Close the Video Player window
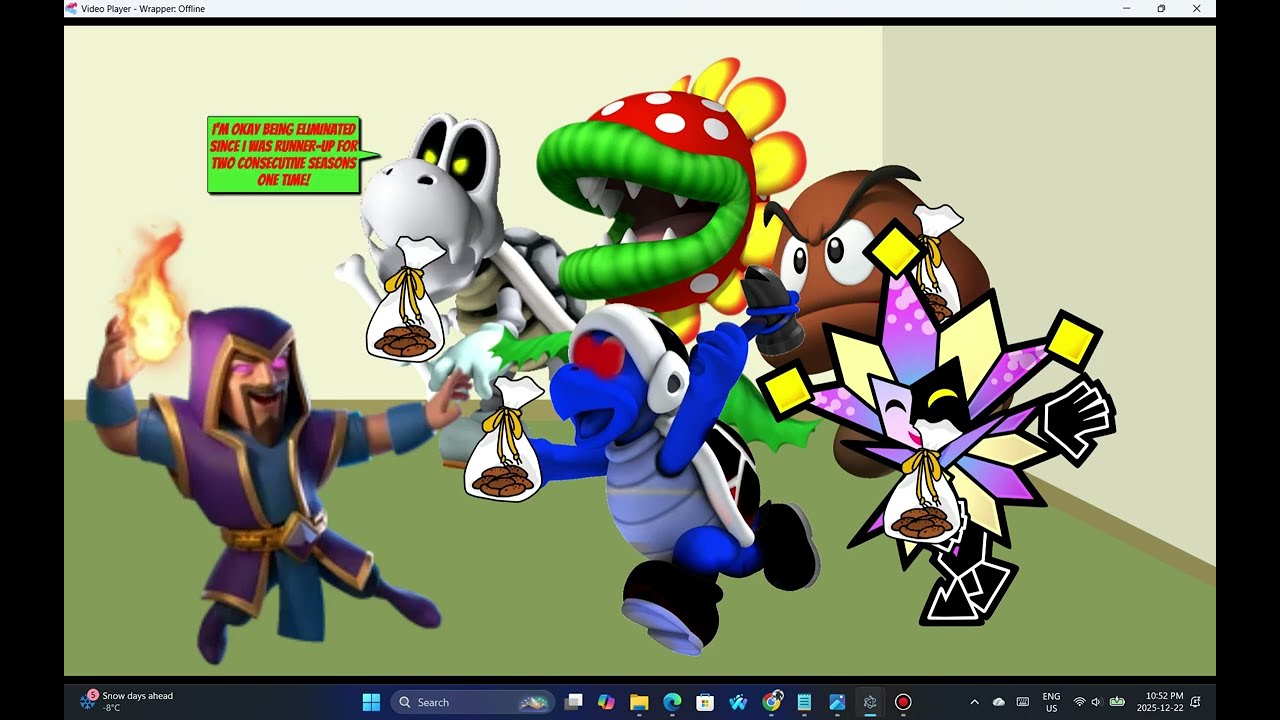Image resolution: width=1280 pixels, height=720 pixels. click(x=1197, y=8)
